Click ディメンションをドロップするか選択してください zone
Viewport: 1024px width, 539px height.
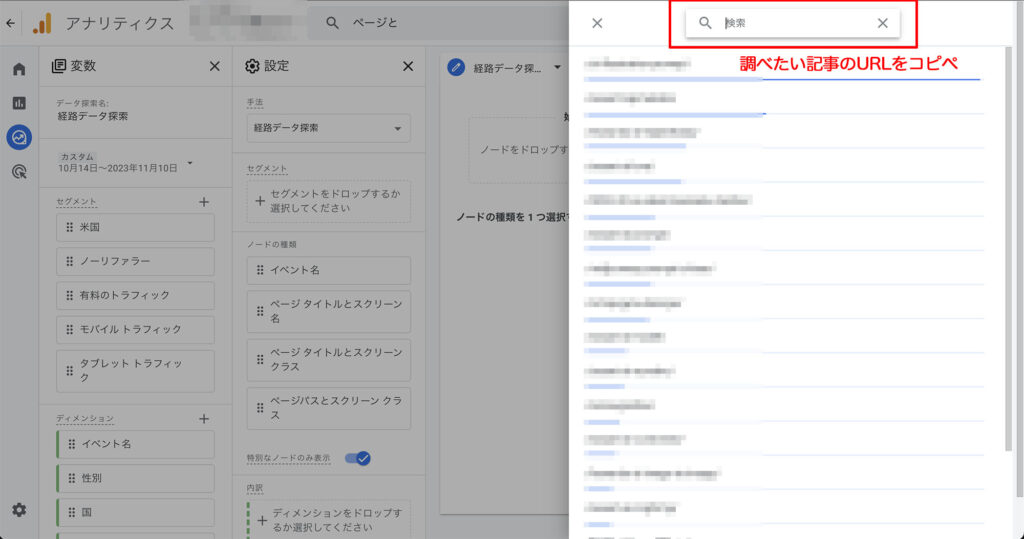[x=328, y=521]
